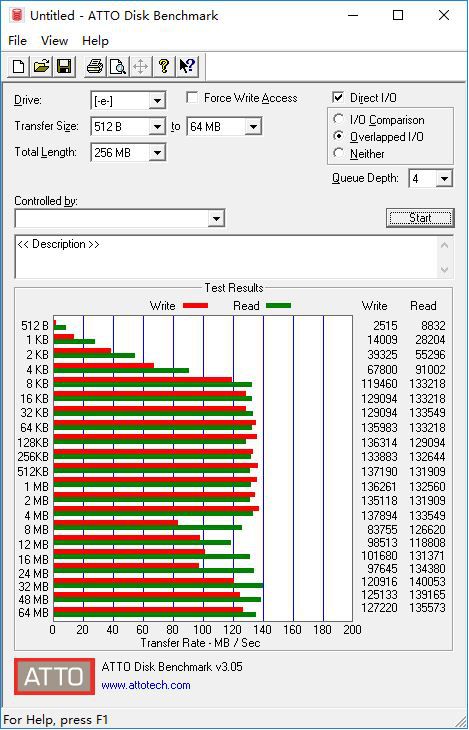The height and width of the screenshot is (730, 469).
Task: Click the 8 MB row label
Action: point(35,530)
